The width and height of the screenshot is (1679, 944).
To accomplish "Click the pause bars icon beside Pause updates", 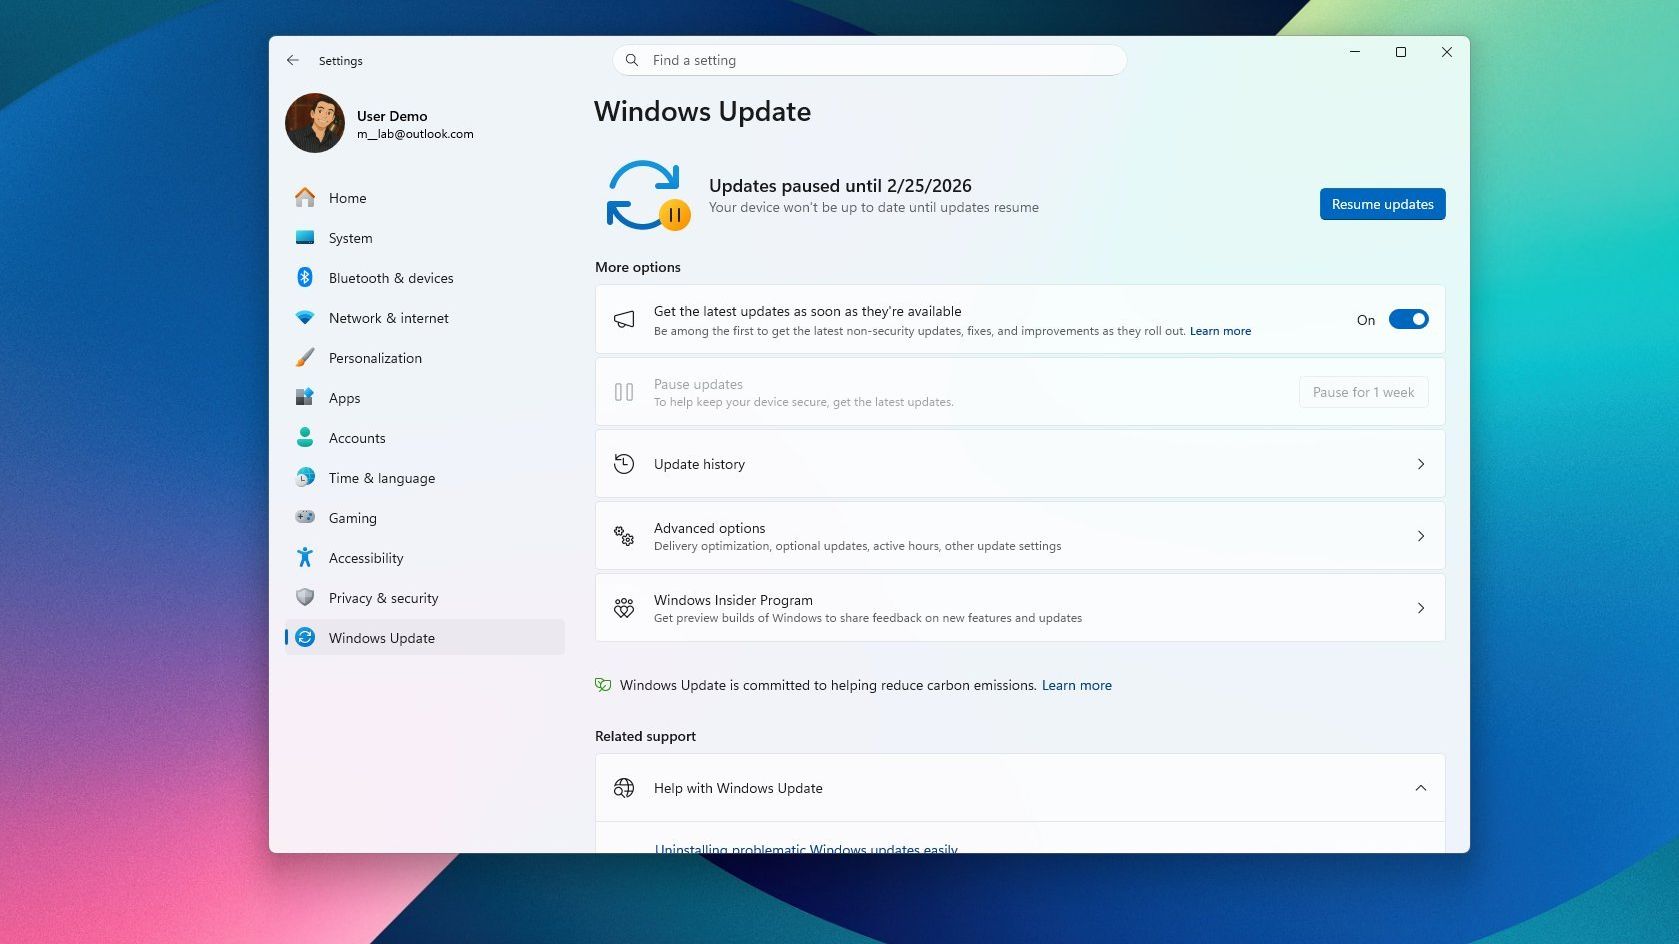I will (624, 392).
